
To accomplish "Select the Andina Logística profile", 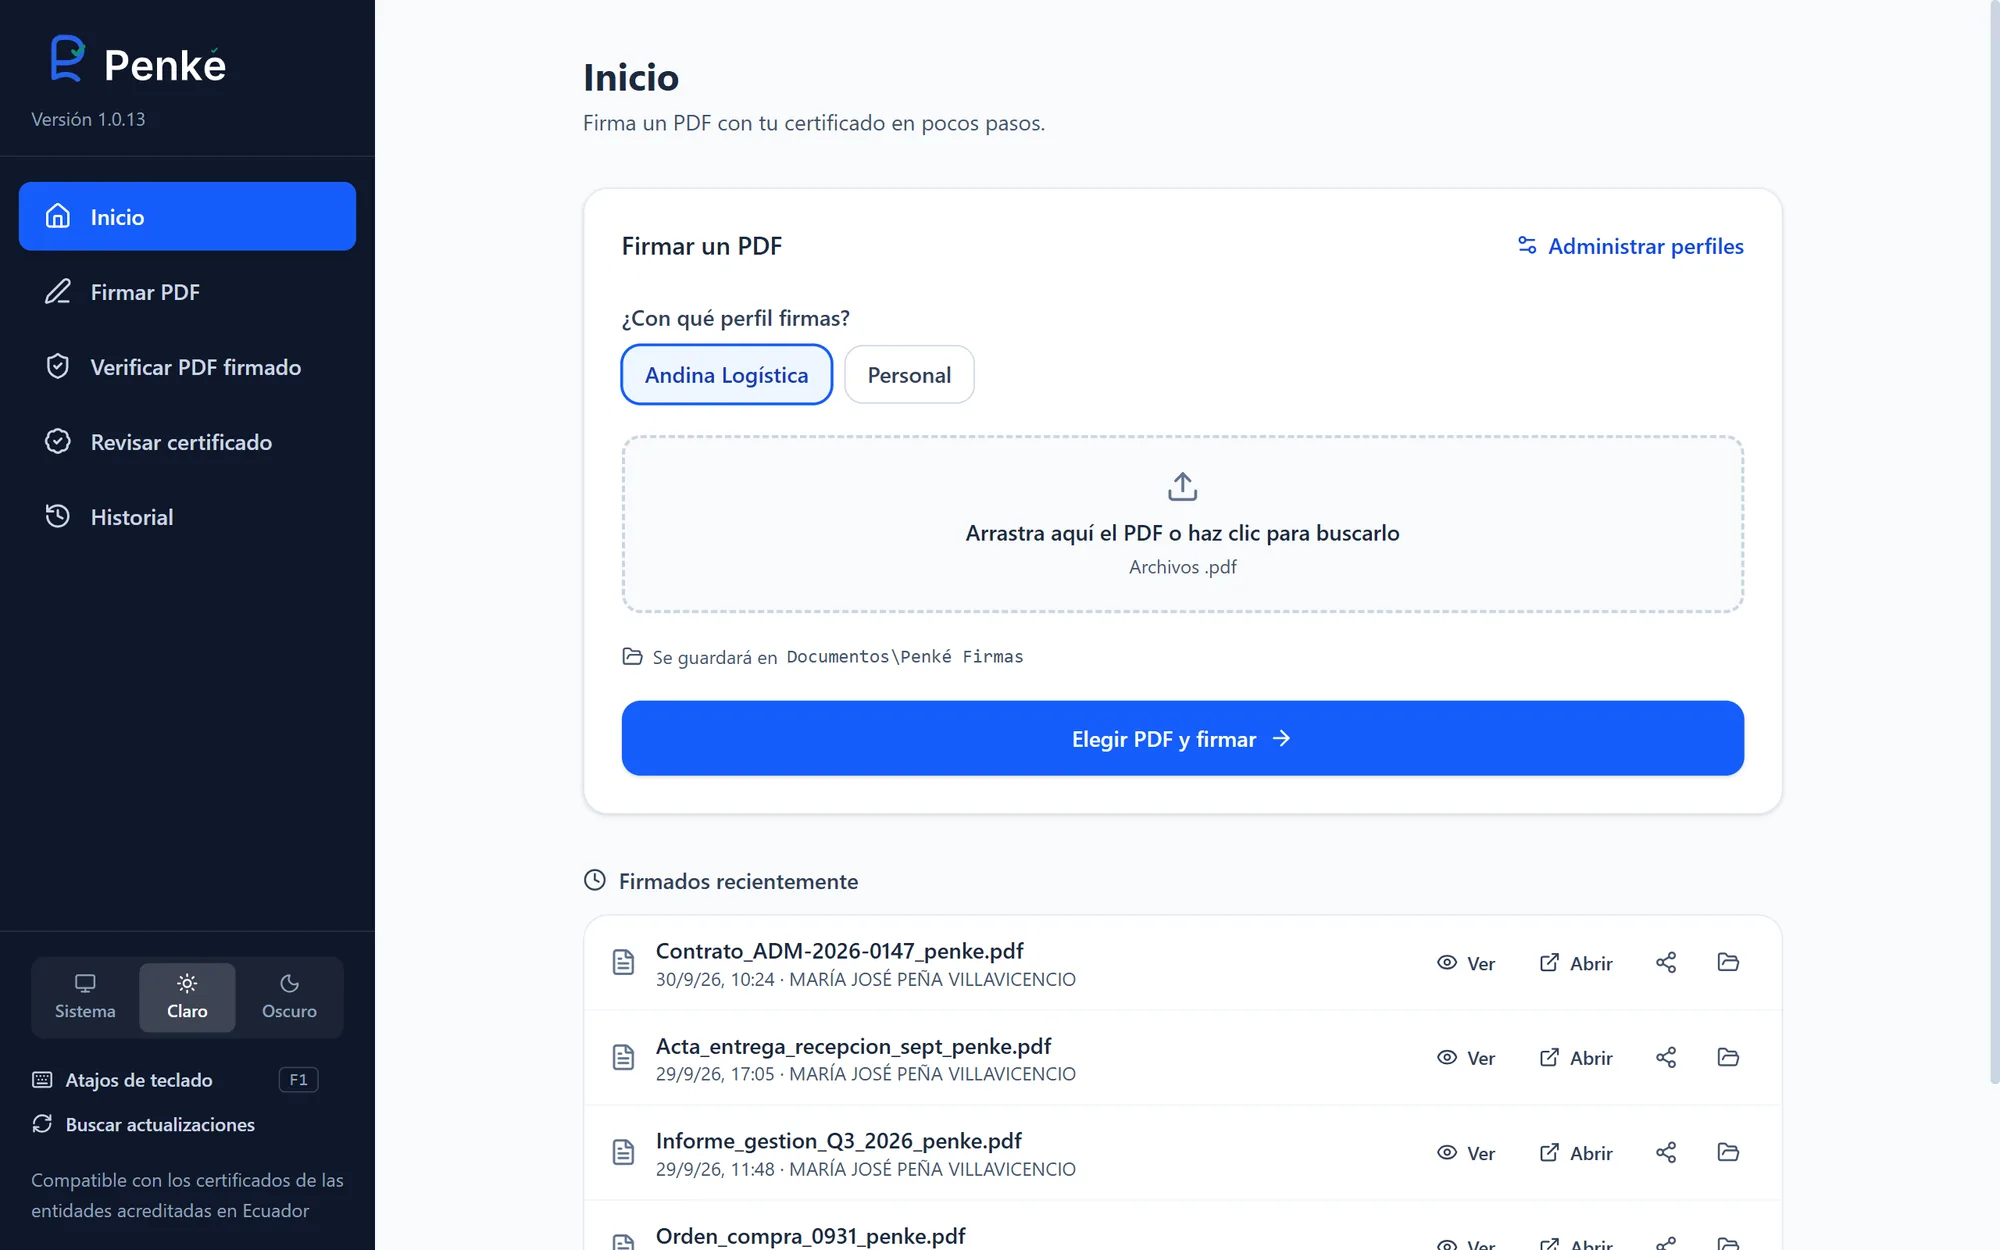I will [x=726, y=374].
